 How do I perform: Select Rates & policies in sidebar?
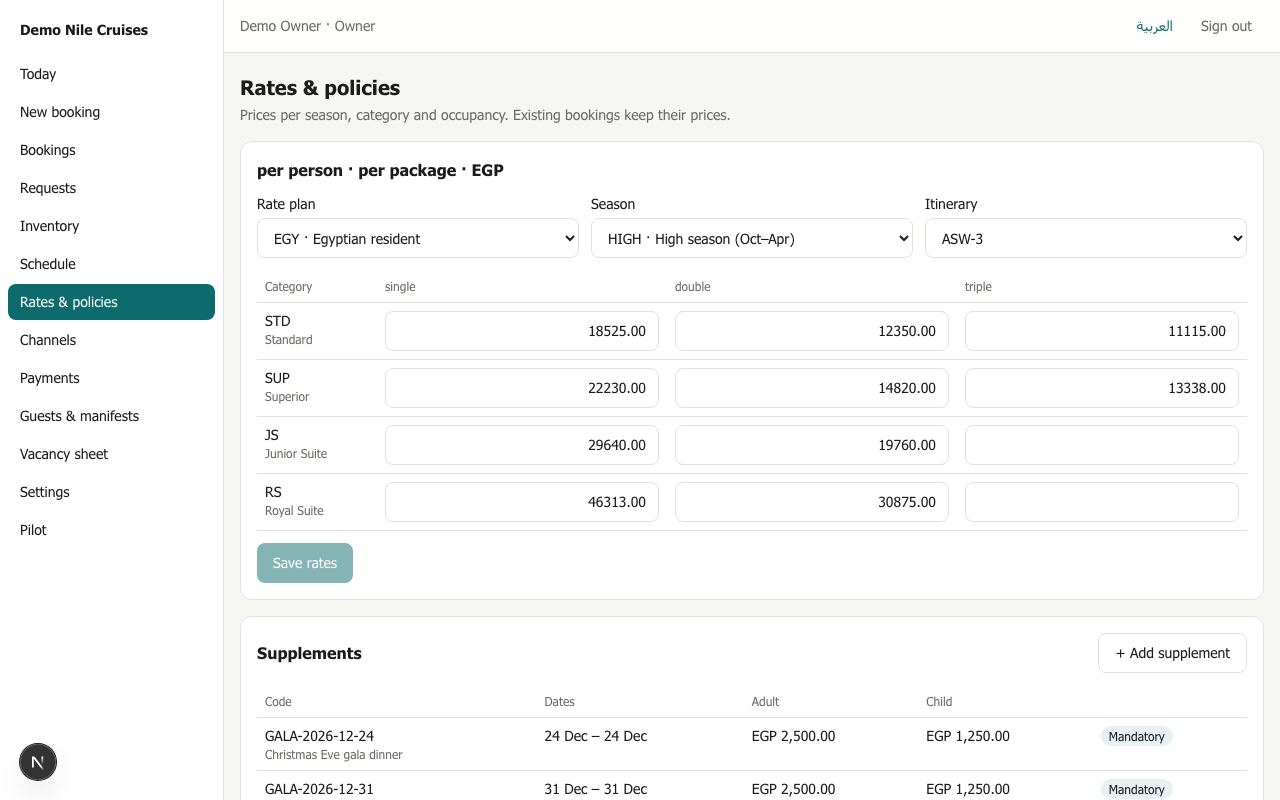[x=111, y=302]
